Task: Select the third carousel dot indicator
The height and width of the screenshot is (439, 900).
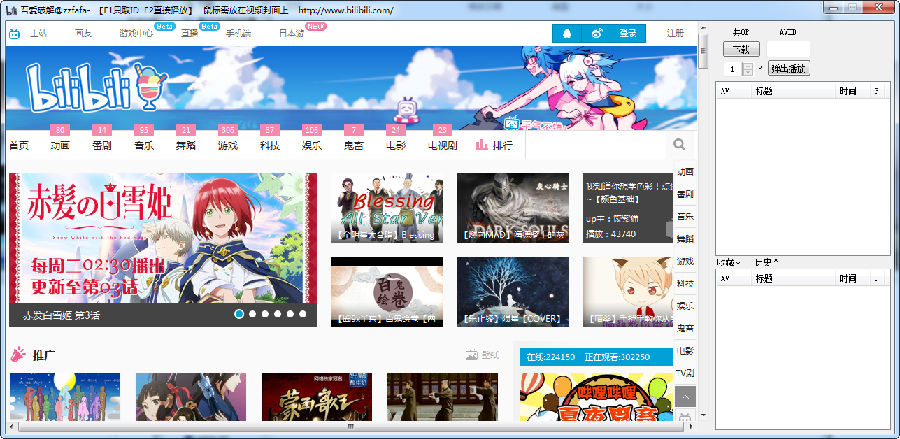Action: pyautogui.click(x=265, y=314)
